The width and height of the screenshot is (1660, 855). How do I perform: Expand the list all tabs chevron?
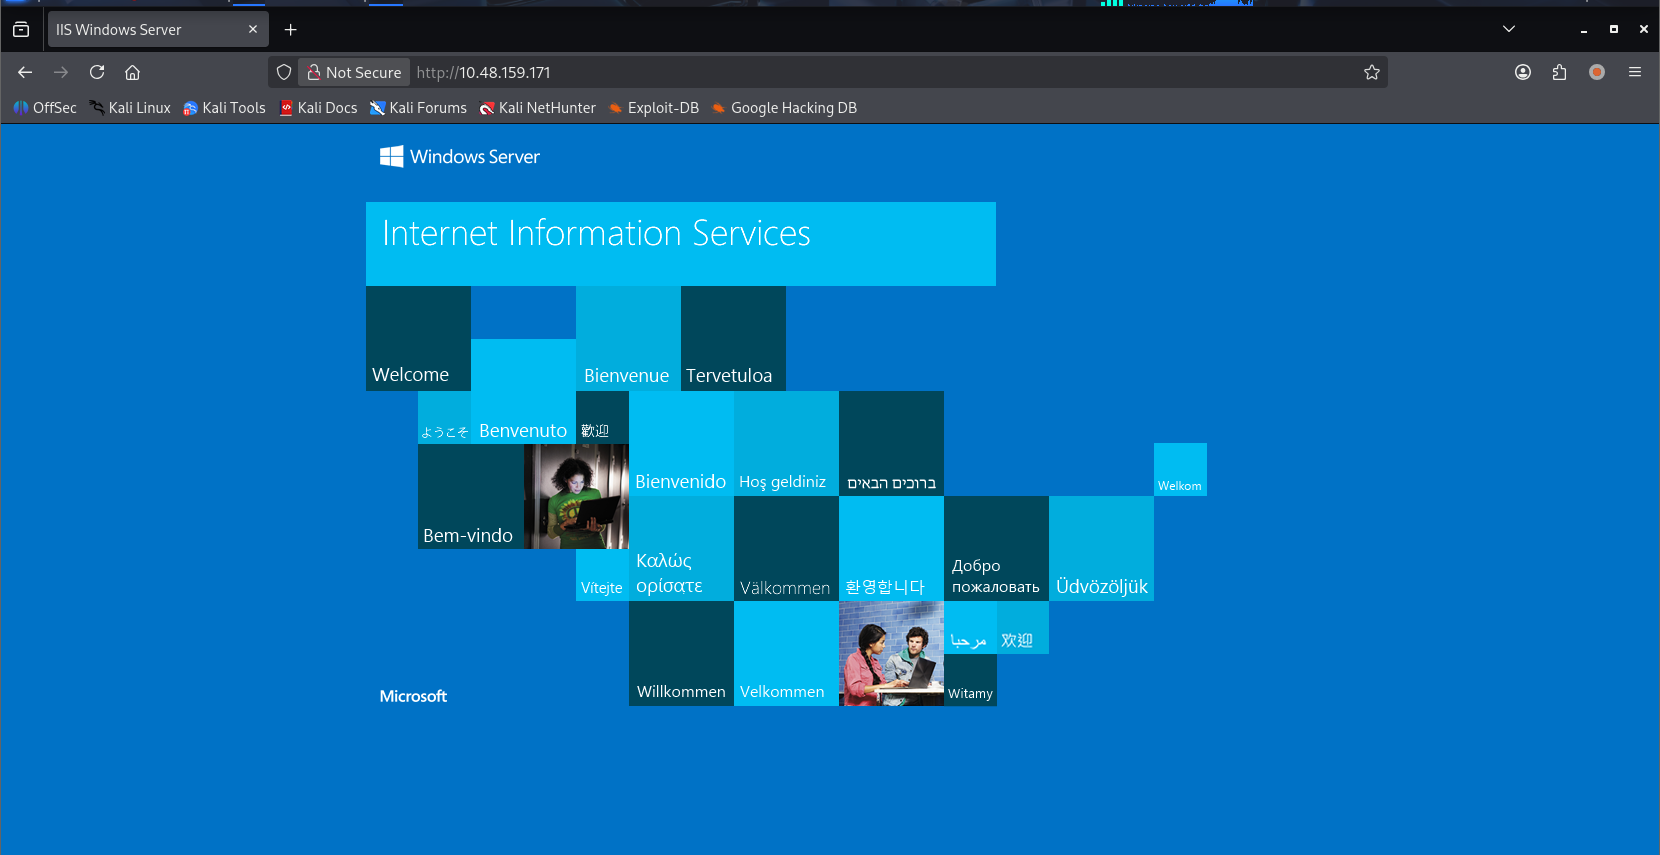[x=1509, y=29]
